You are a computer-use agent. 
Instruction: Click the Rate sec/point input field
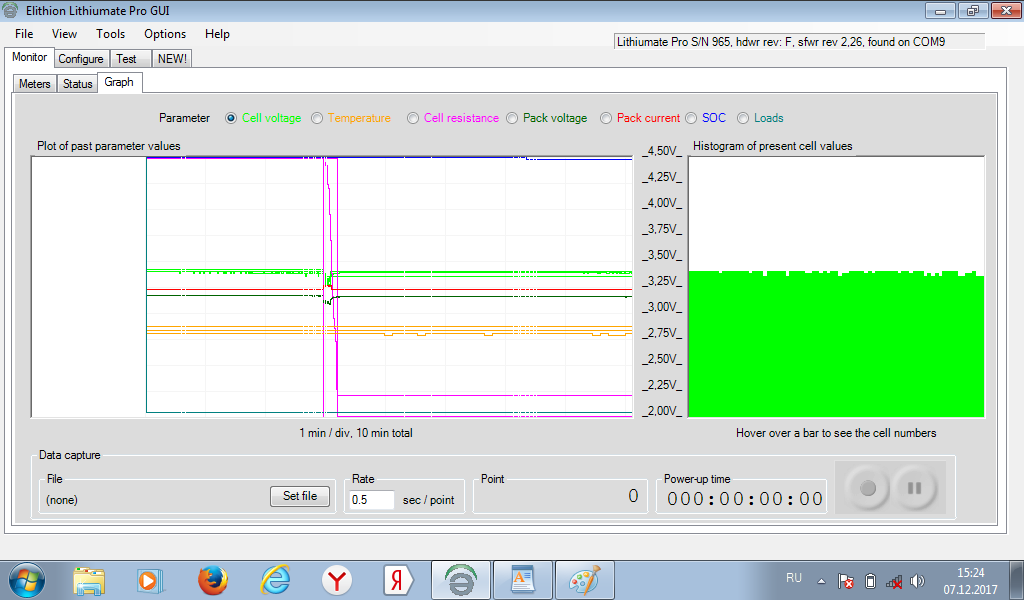pyautogui.click(x=372, y=500)
